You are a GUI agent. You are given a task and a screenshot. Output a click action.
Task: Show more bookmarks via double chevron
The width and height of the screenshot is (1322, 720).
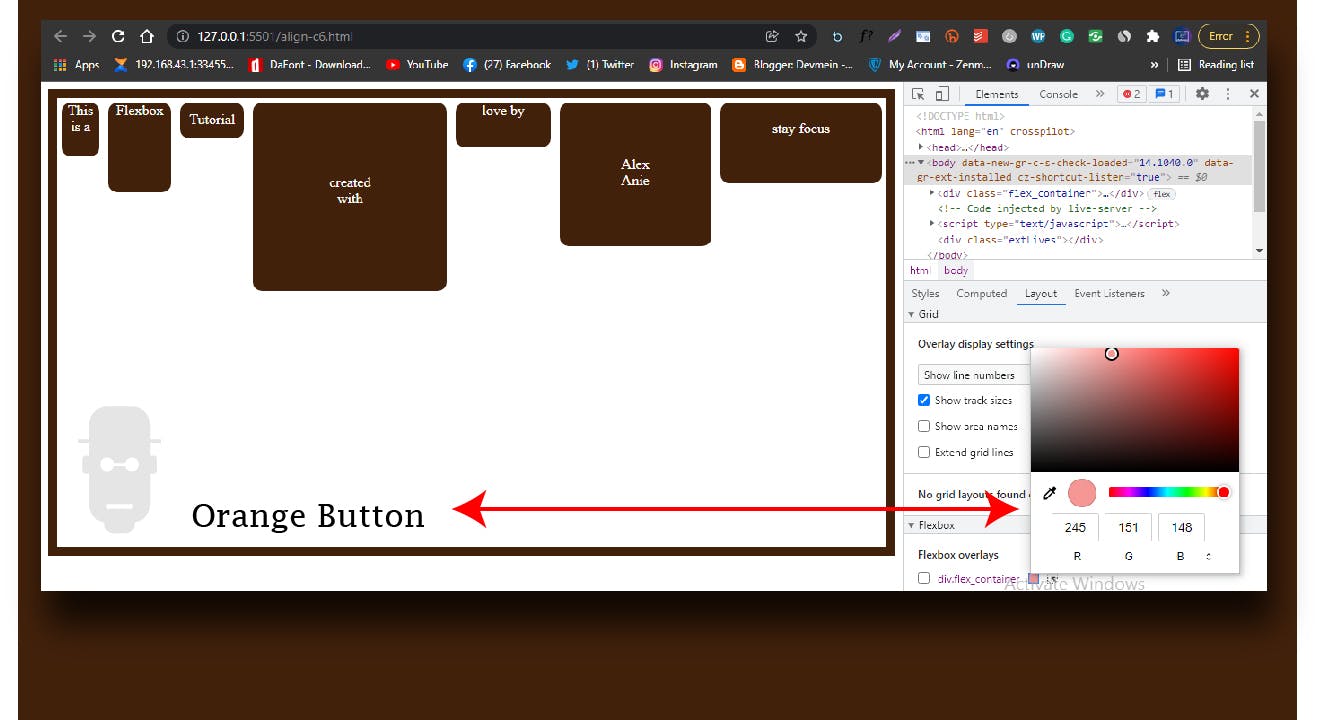coord(1155,64)
